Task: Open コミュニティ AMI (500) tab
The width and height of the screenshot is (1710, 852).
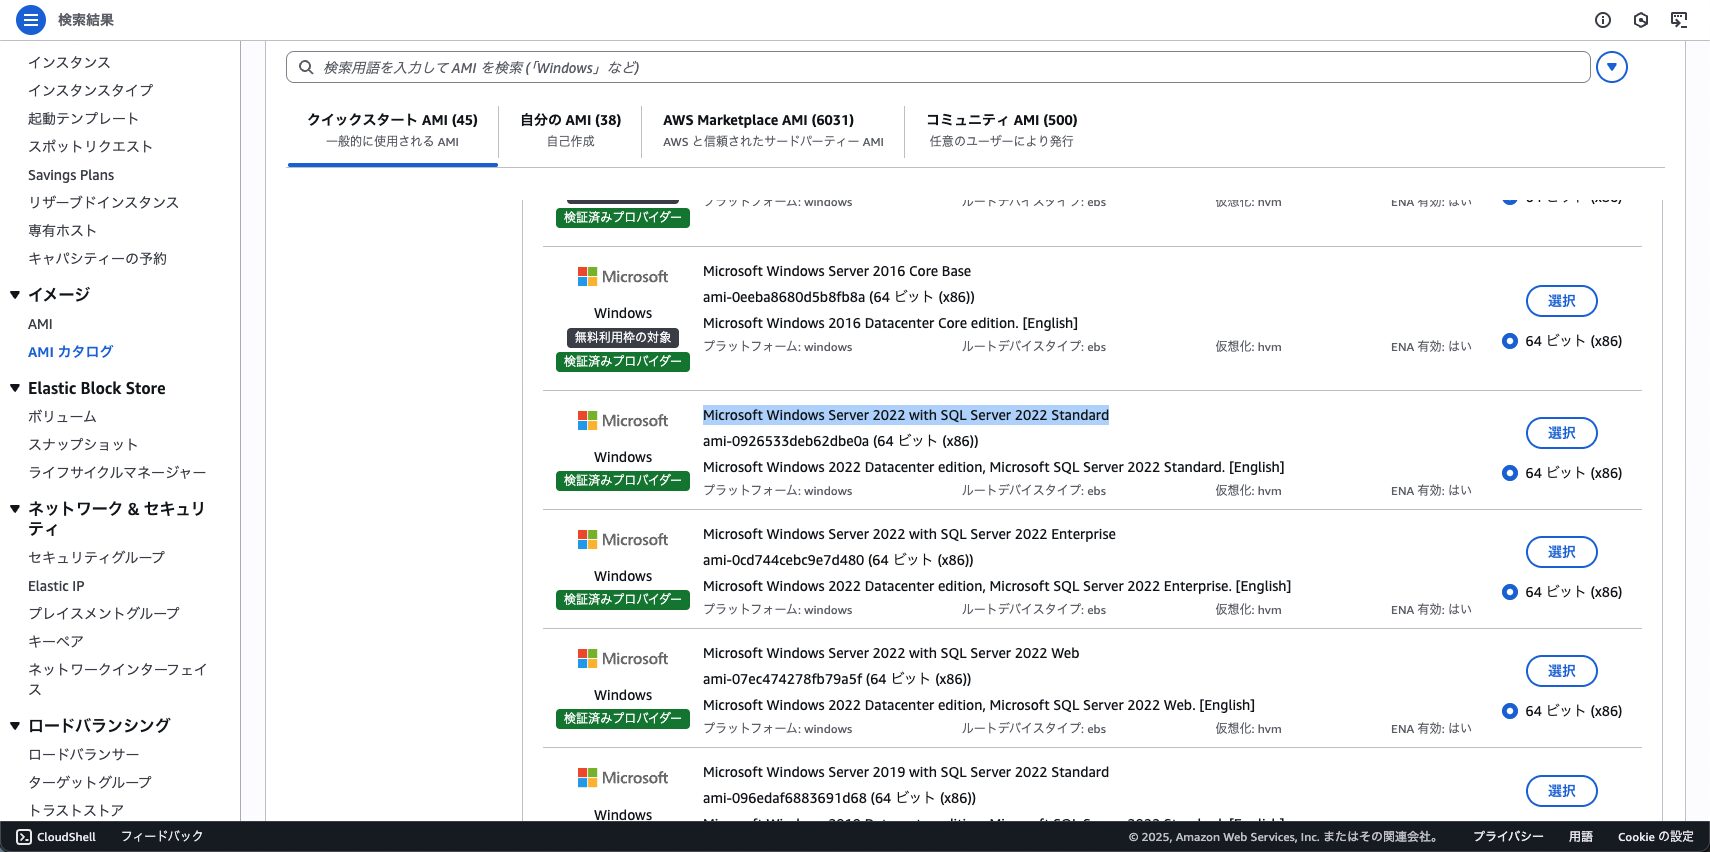Action: point(1001,130)
